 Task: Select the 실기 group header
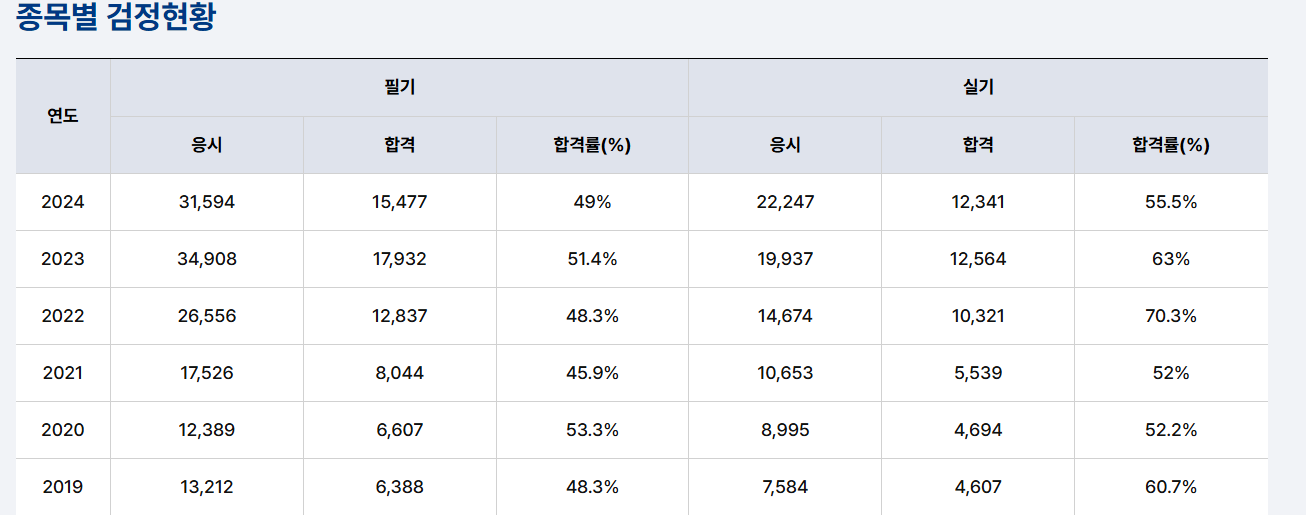pyautogui.click(x=978, y=88)
